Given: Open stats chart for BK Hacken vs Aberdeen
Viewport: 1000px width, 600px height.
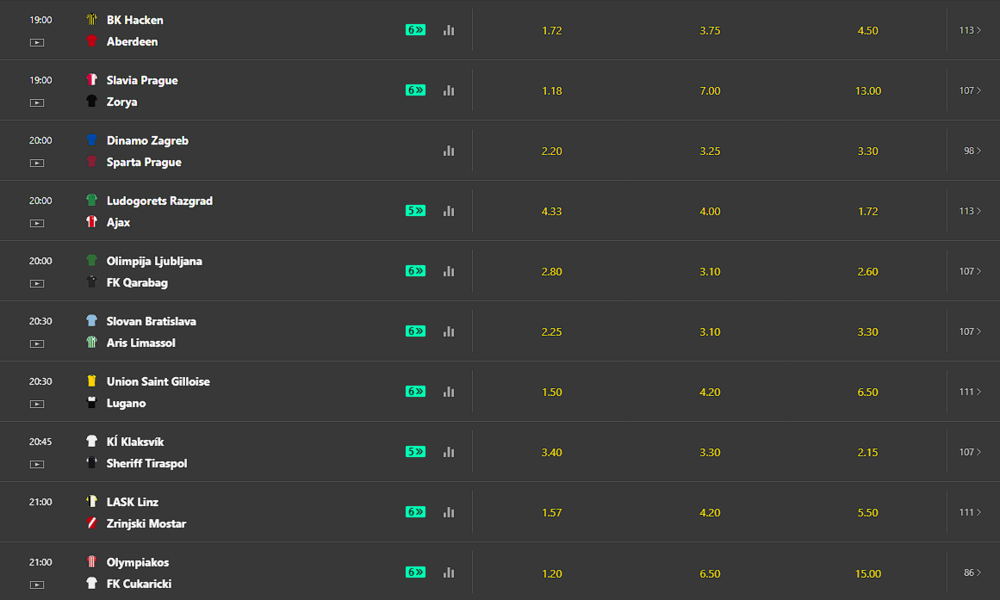Looking at the screenshot, I should tap(449, 30).
